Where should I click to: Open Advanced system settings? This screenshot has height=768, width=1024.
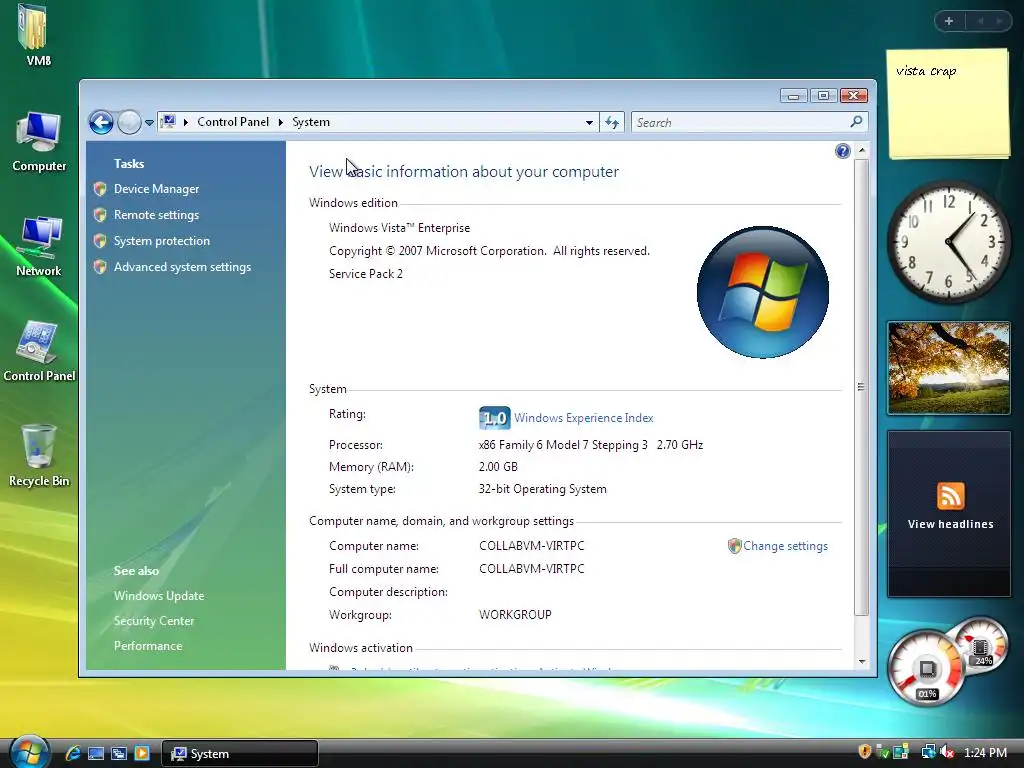(x=182, y=267)
